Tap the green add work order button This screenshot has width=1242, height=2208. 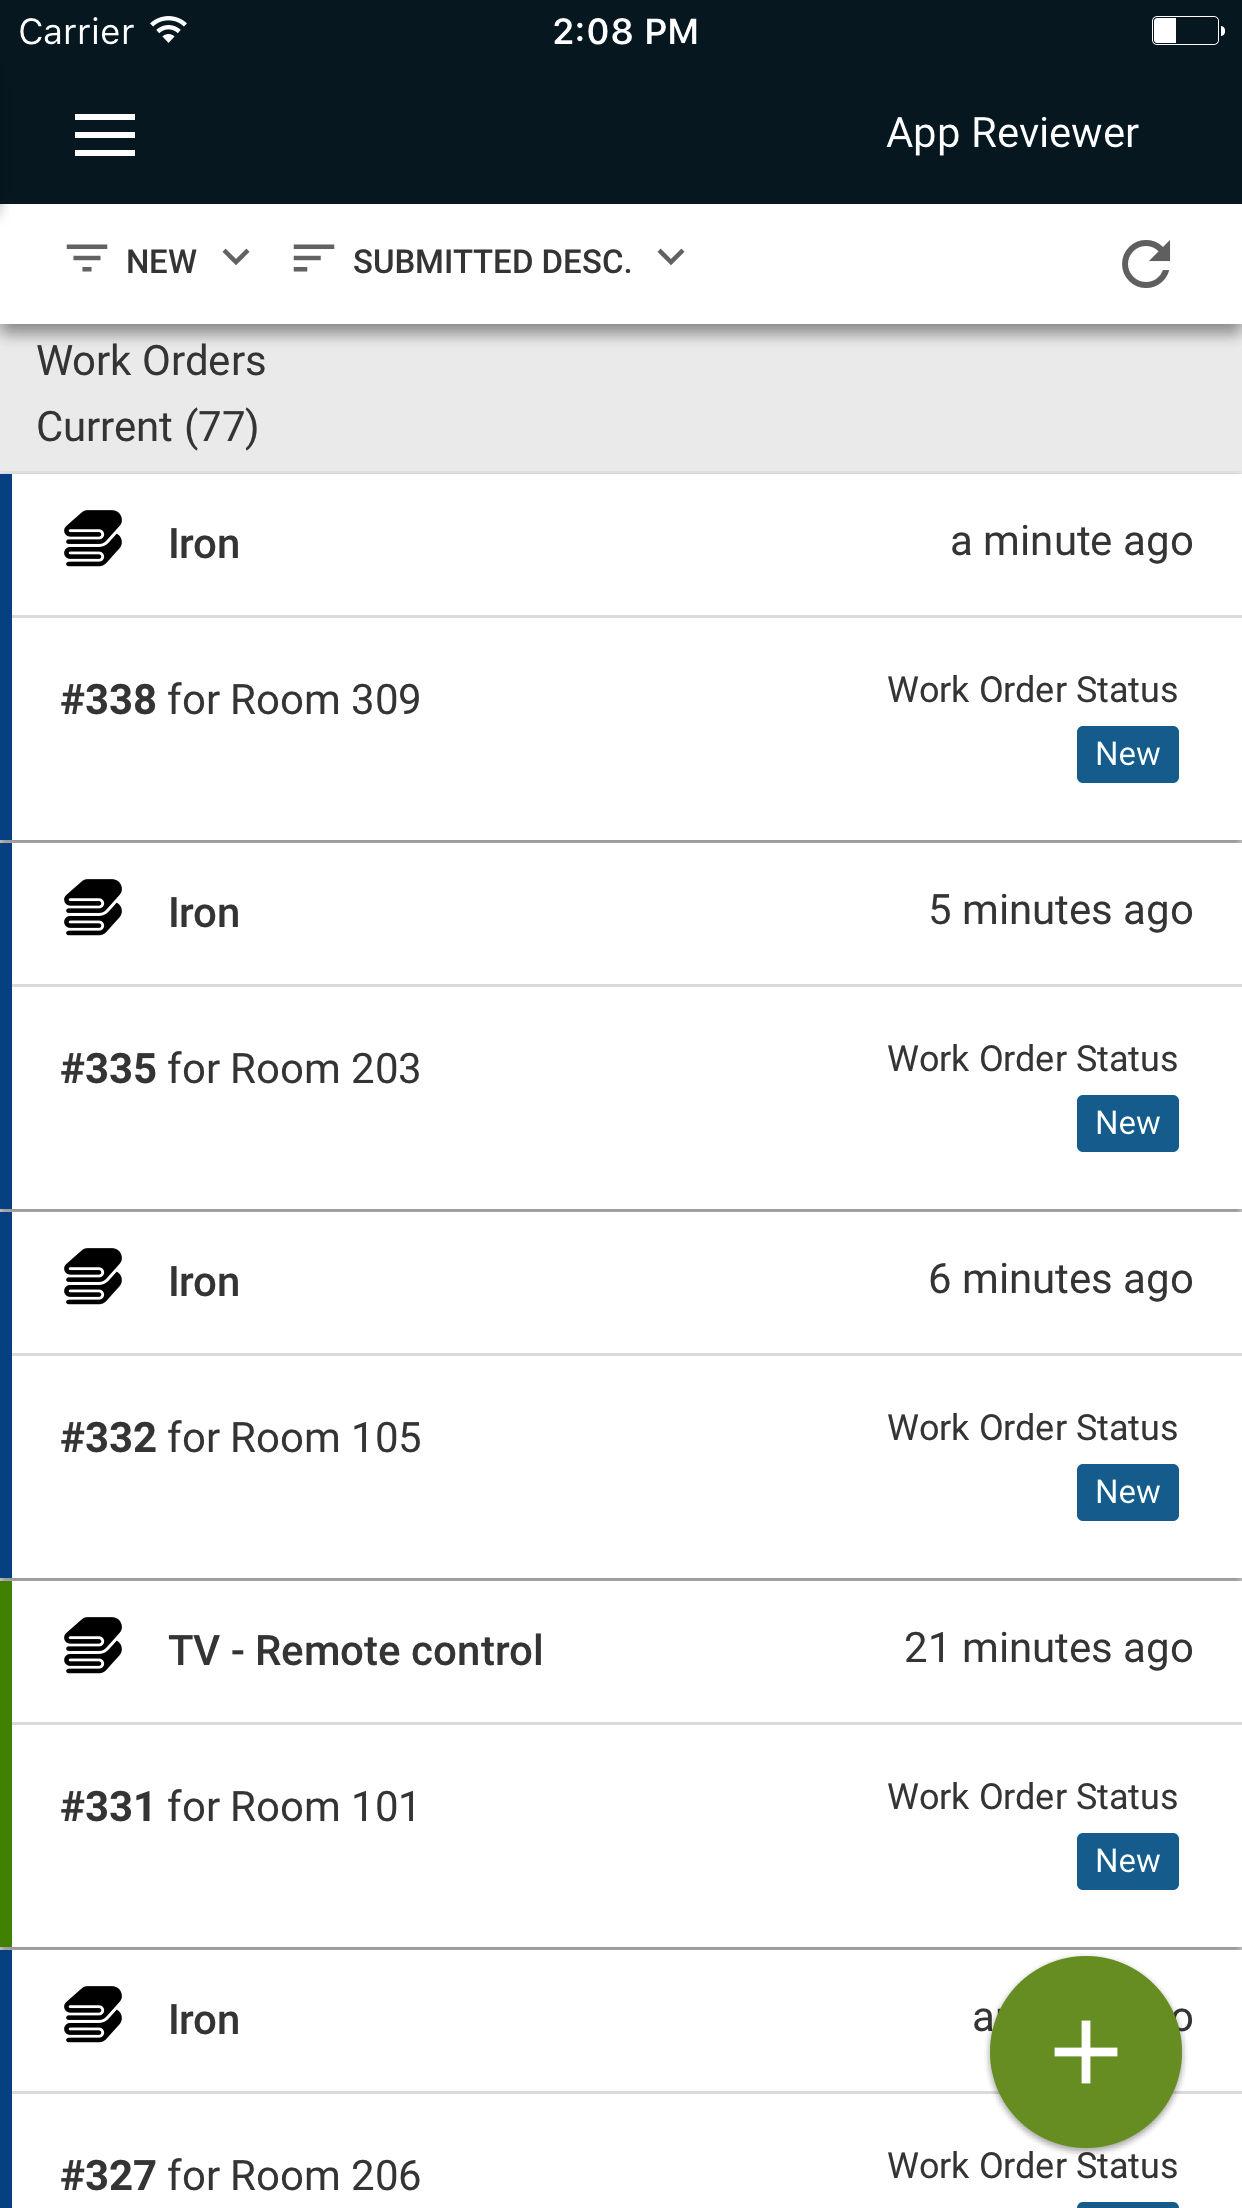click(1085, 2051)
